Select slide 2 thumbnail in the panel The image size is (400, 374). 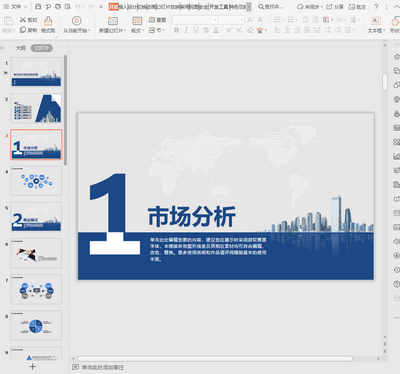(x=36, y=108)
